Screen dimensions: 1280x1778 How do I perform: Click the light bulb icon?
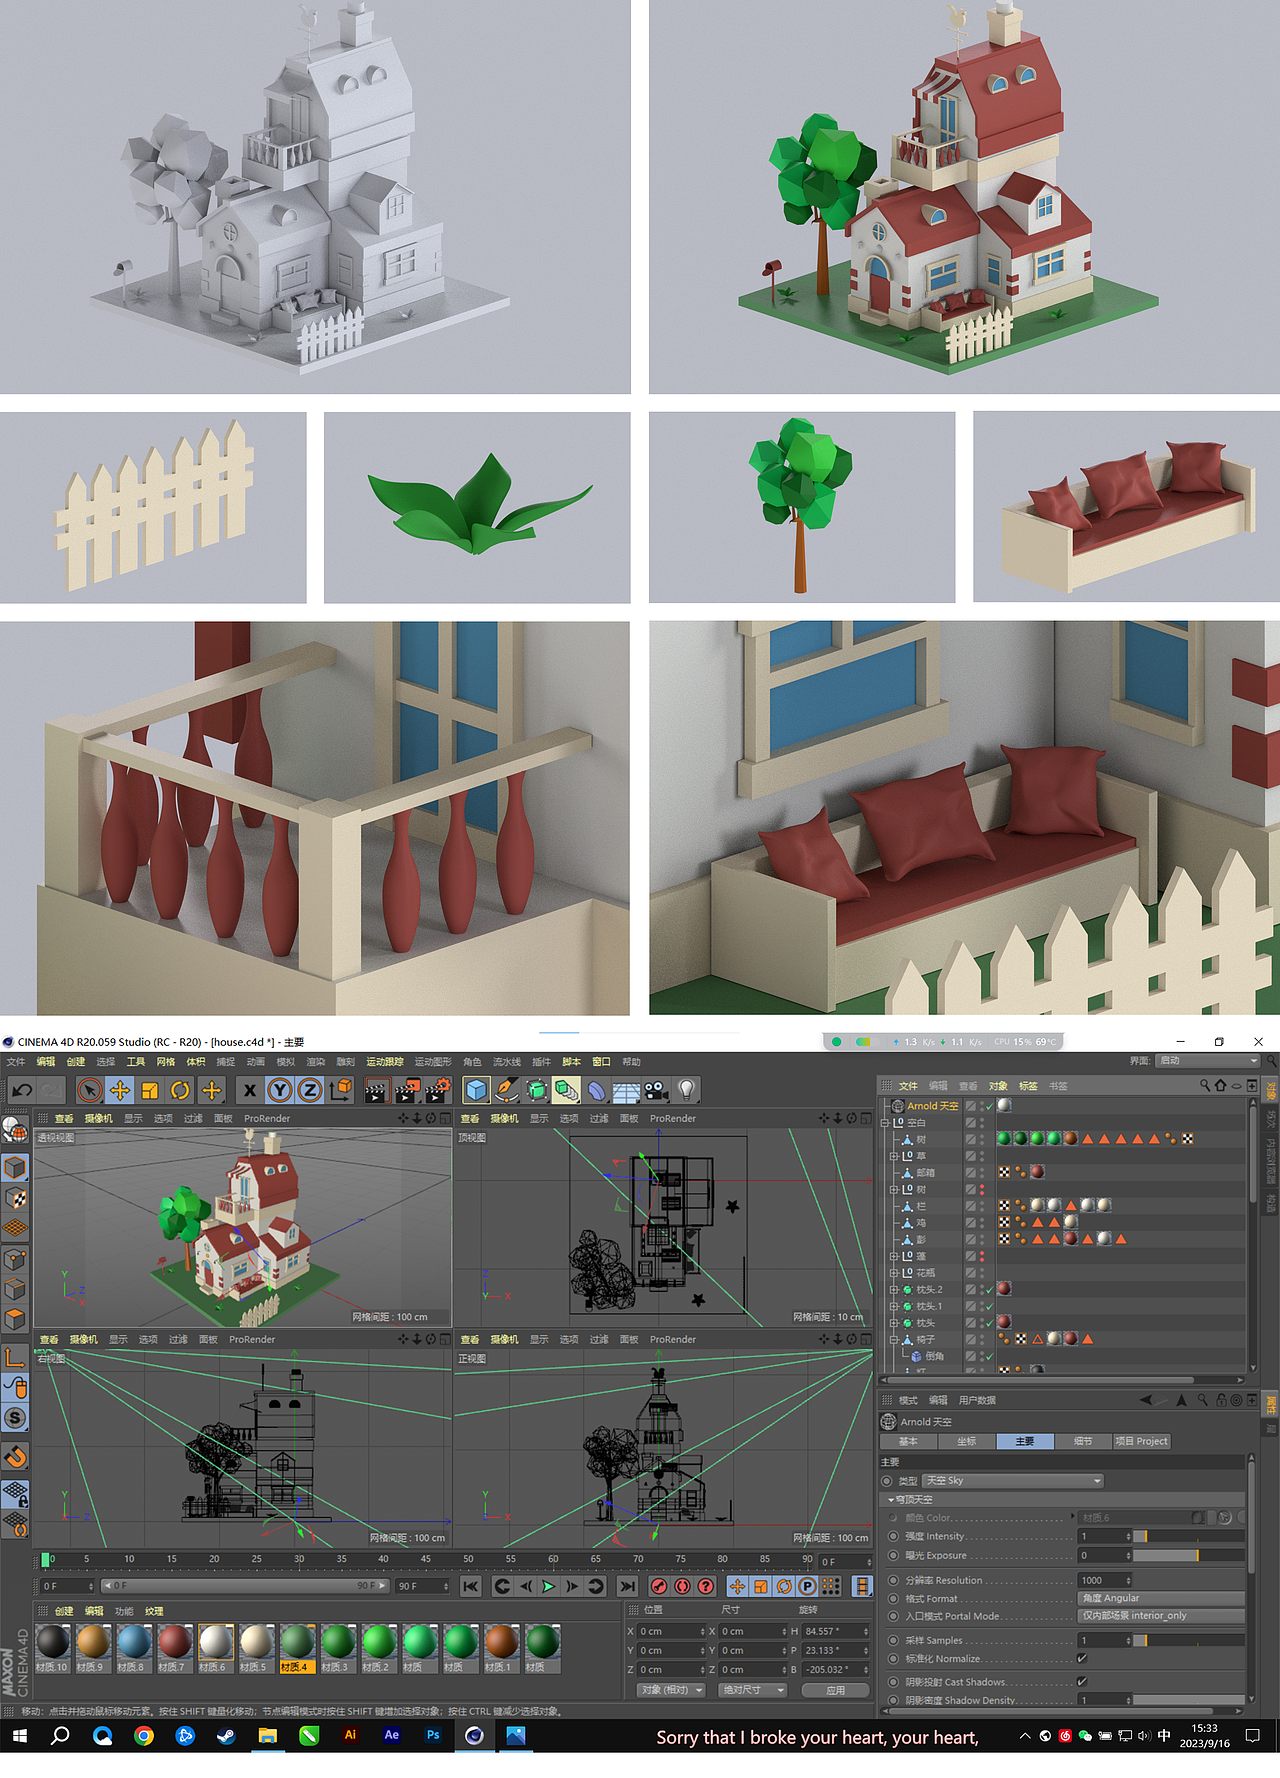pyautogui.click(x=687, y=1090)
